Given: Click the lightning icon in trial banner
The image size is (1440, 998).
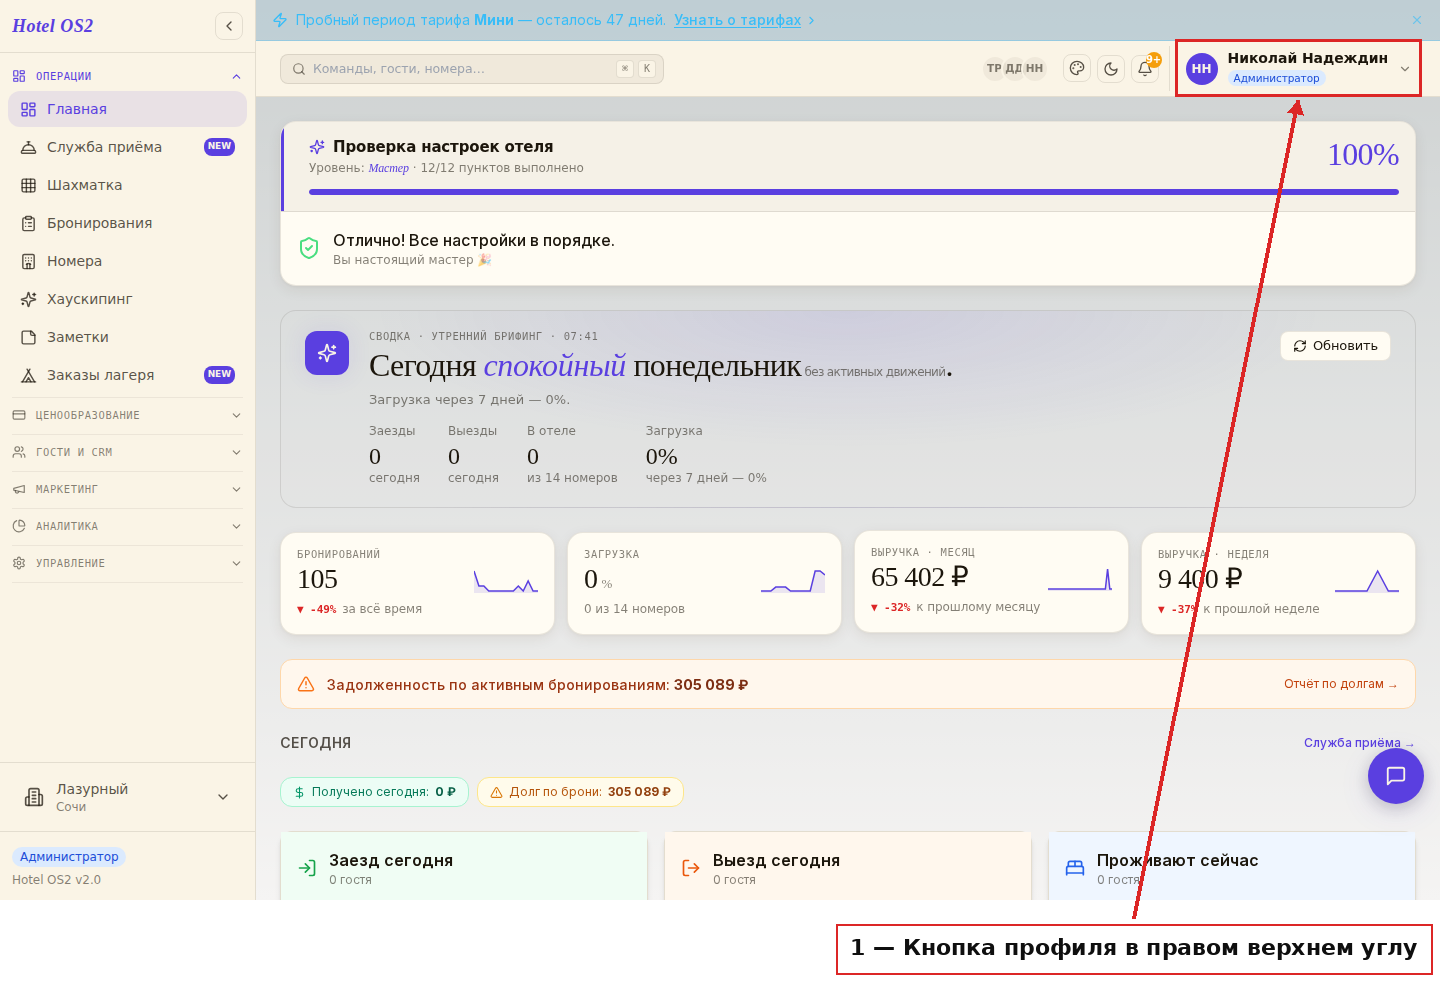Looking at the screenshot, I should pyautogui.click(x=280, y=20).
